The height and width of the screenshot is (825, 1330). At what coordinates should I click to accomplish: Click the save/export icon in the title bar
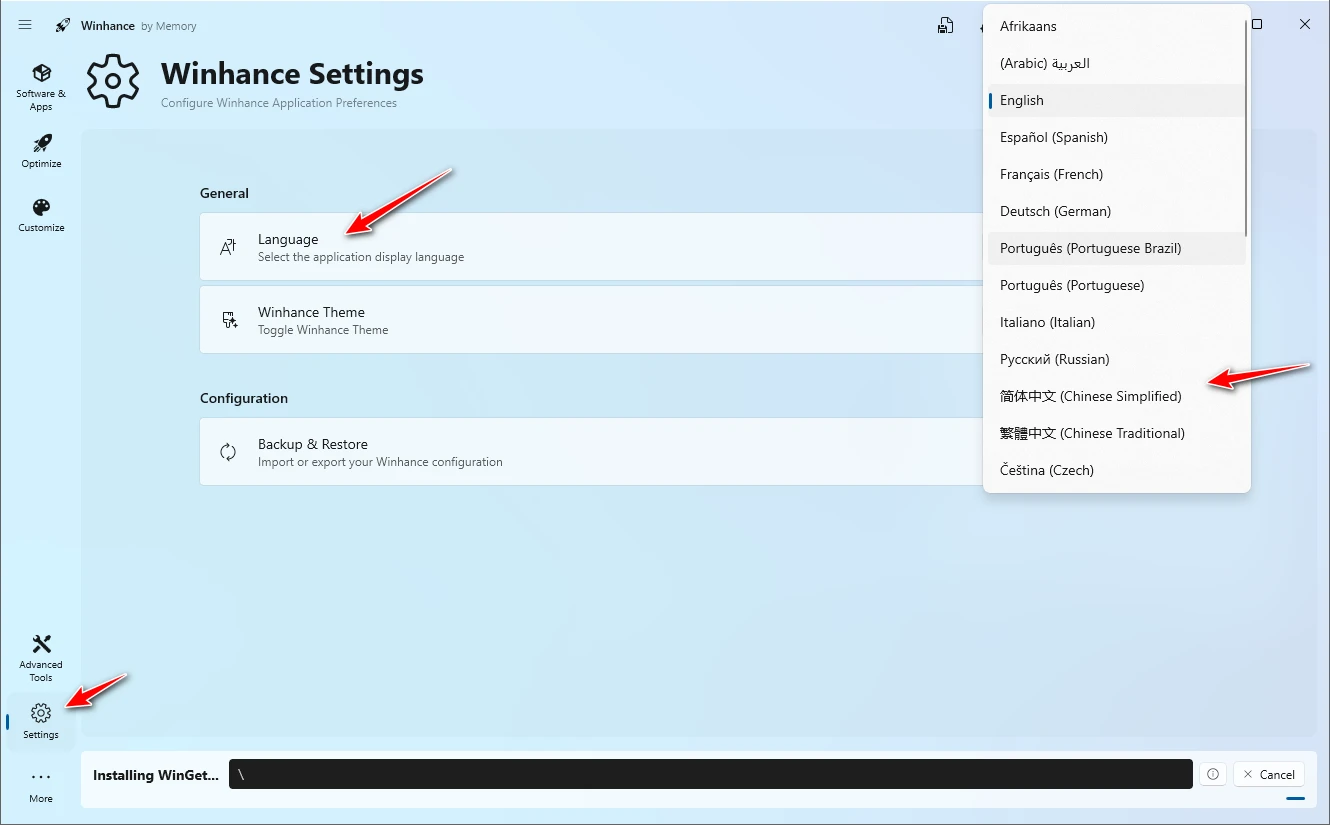click(x=946, y=24)
